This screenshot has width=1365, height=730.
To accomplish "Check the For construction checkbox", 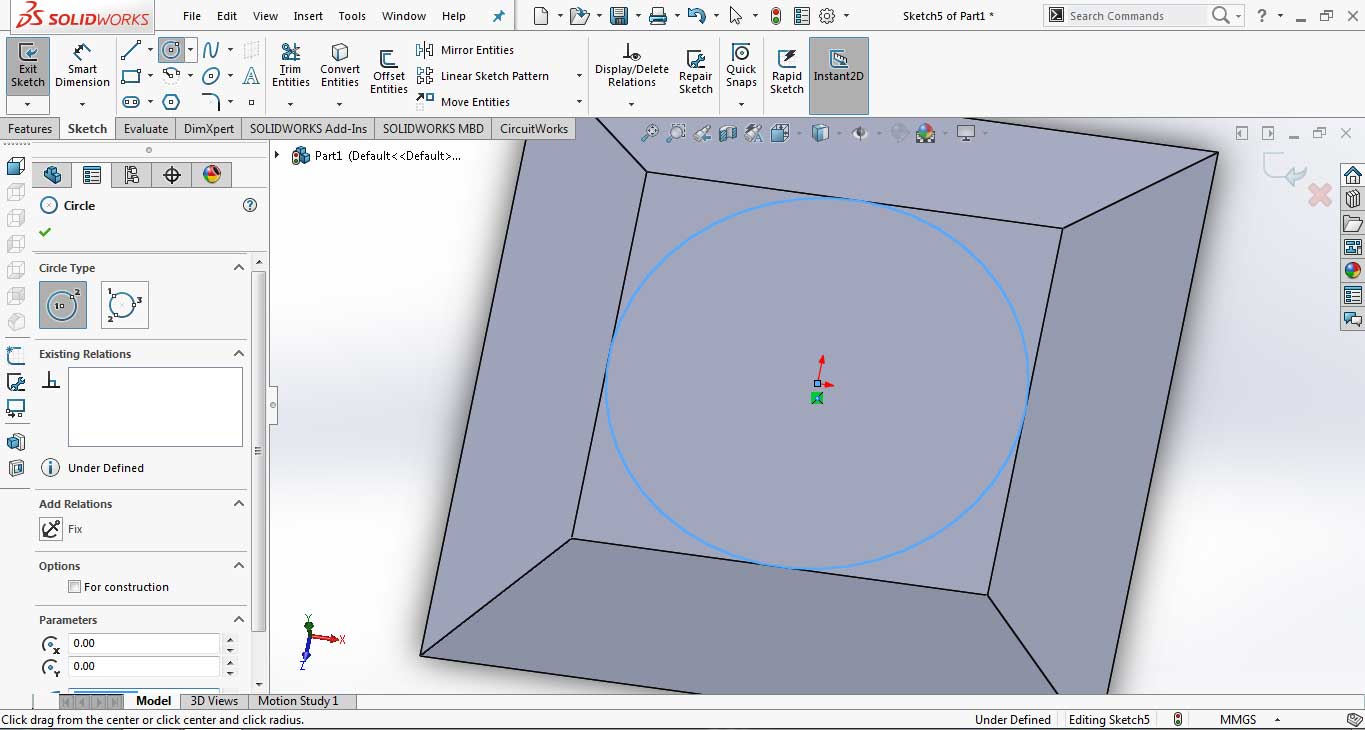I will 74,587.
